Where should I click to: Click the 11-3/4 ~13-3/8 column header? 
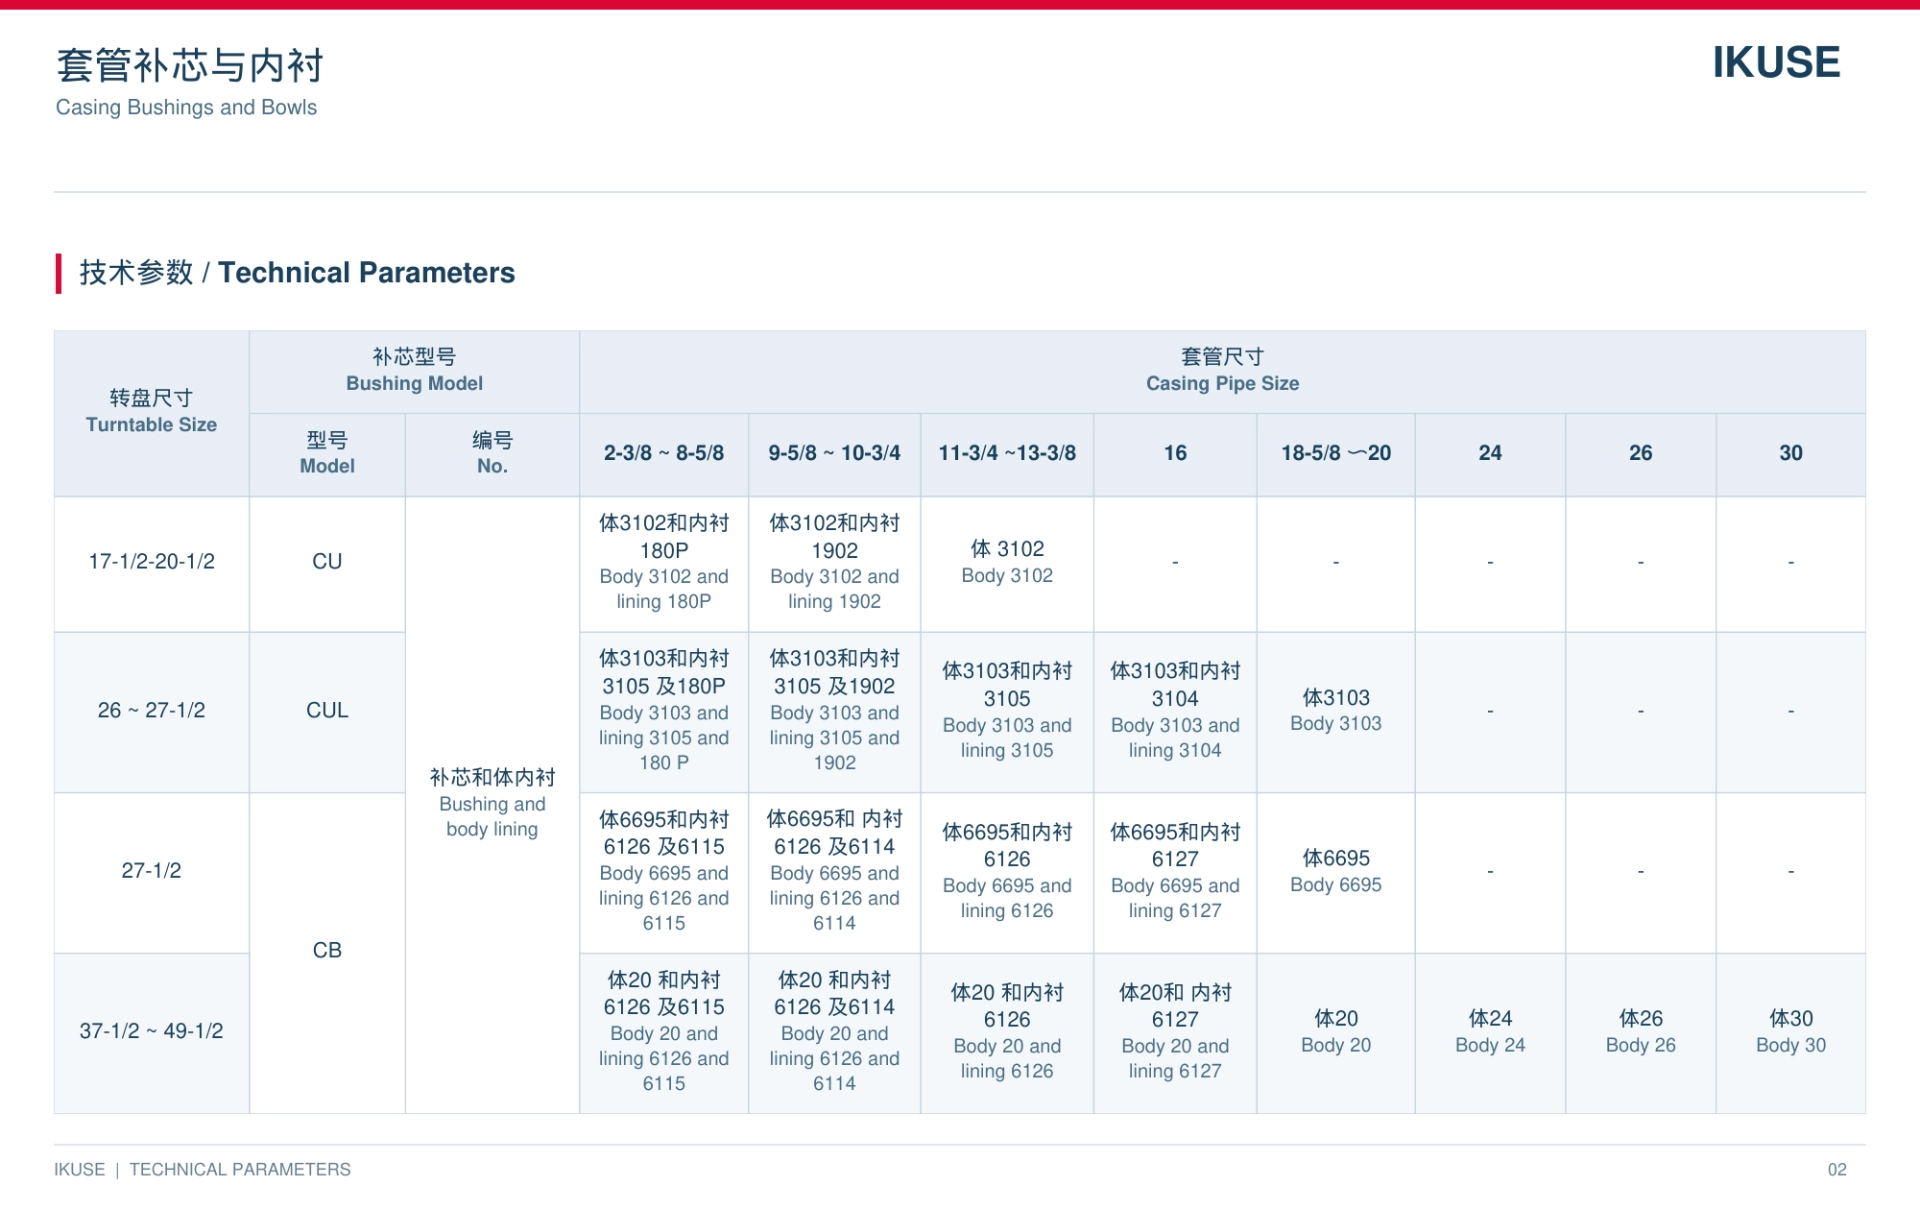coord(1007,454)
